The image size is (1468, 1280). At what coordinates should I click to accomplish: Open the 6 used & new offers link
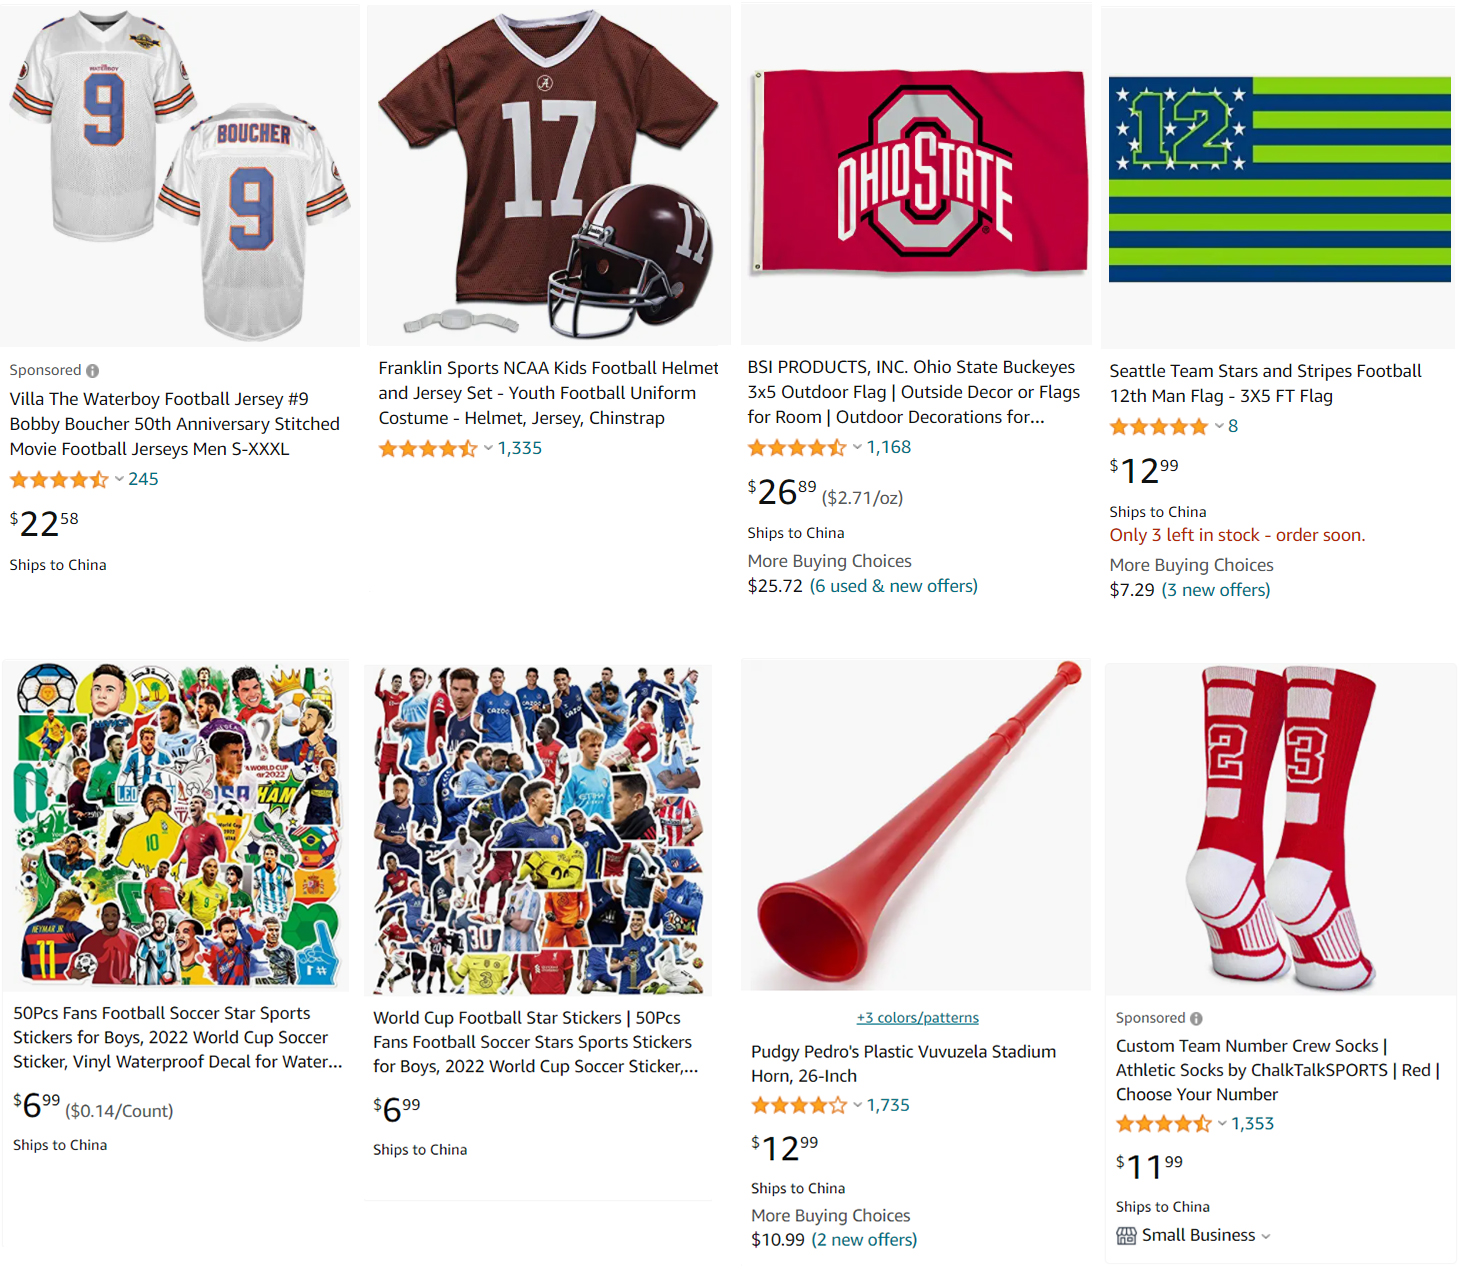coord(893,586)
